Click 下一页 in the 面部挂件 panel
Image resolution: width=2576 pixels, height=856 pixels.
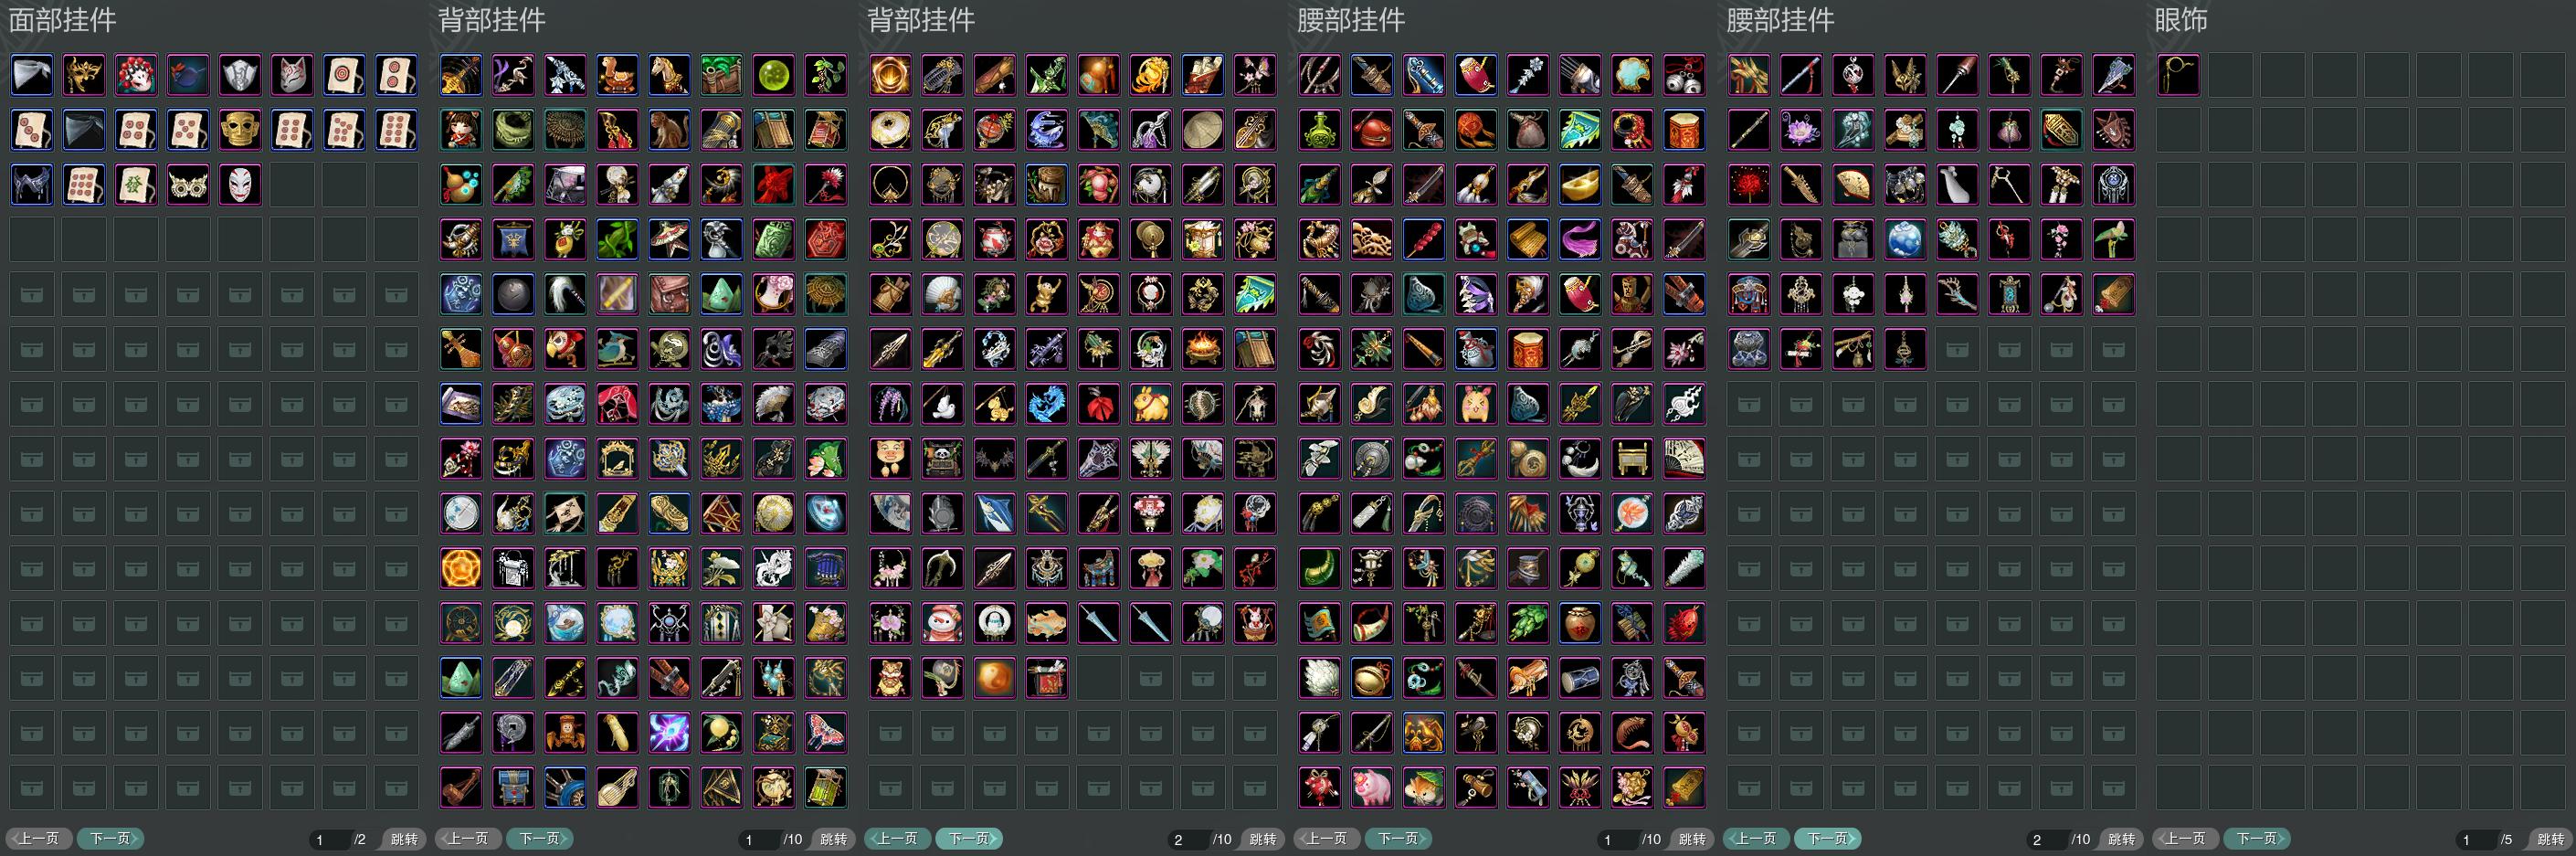(111, 838)
